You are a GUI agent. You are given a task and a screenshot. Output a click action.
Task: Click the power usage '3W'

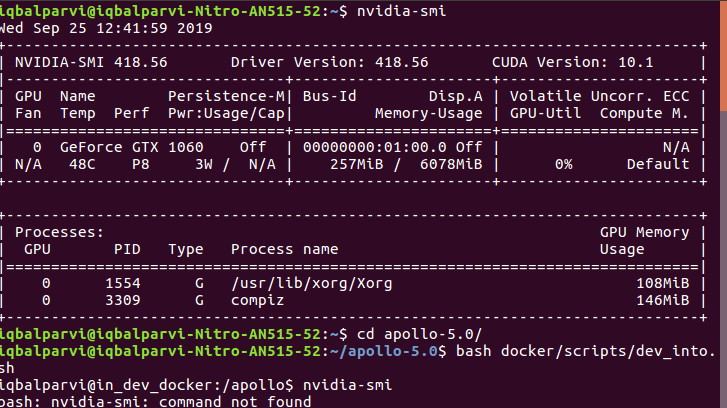tap(204, 164)
